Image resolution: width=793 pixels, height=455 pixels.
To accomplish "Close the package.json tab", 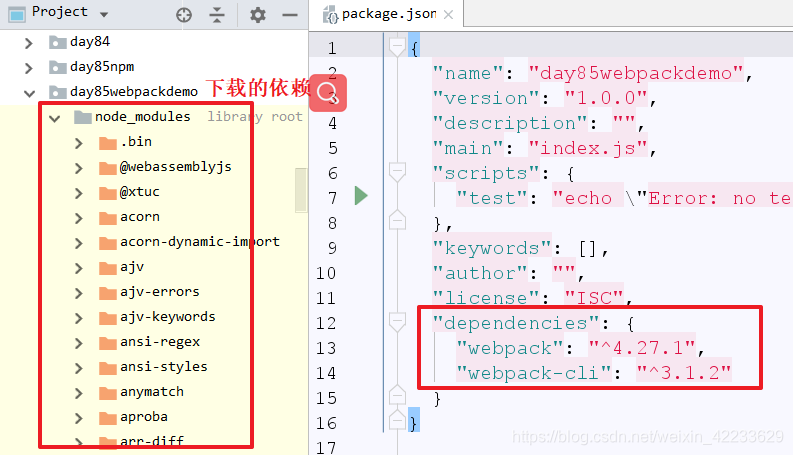I will point(448,15).
